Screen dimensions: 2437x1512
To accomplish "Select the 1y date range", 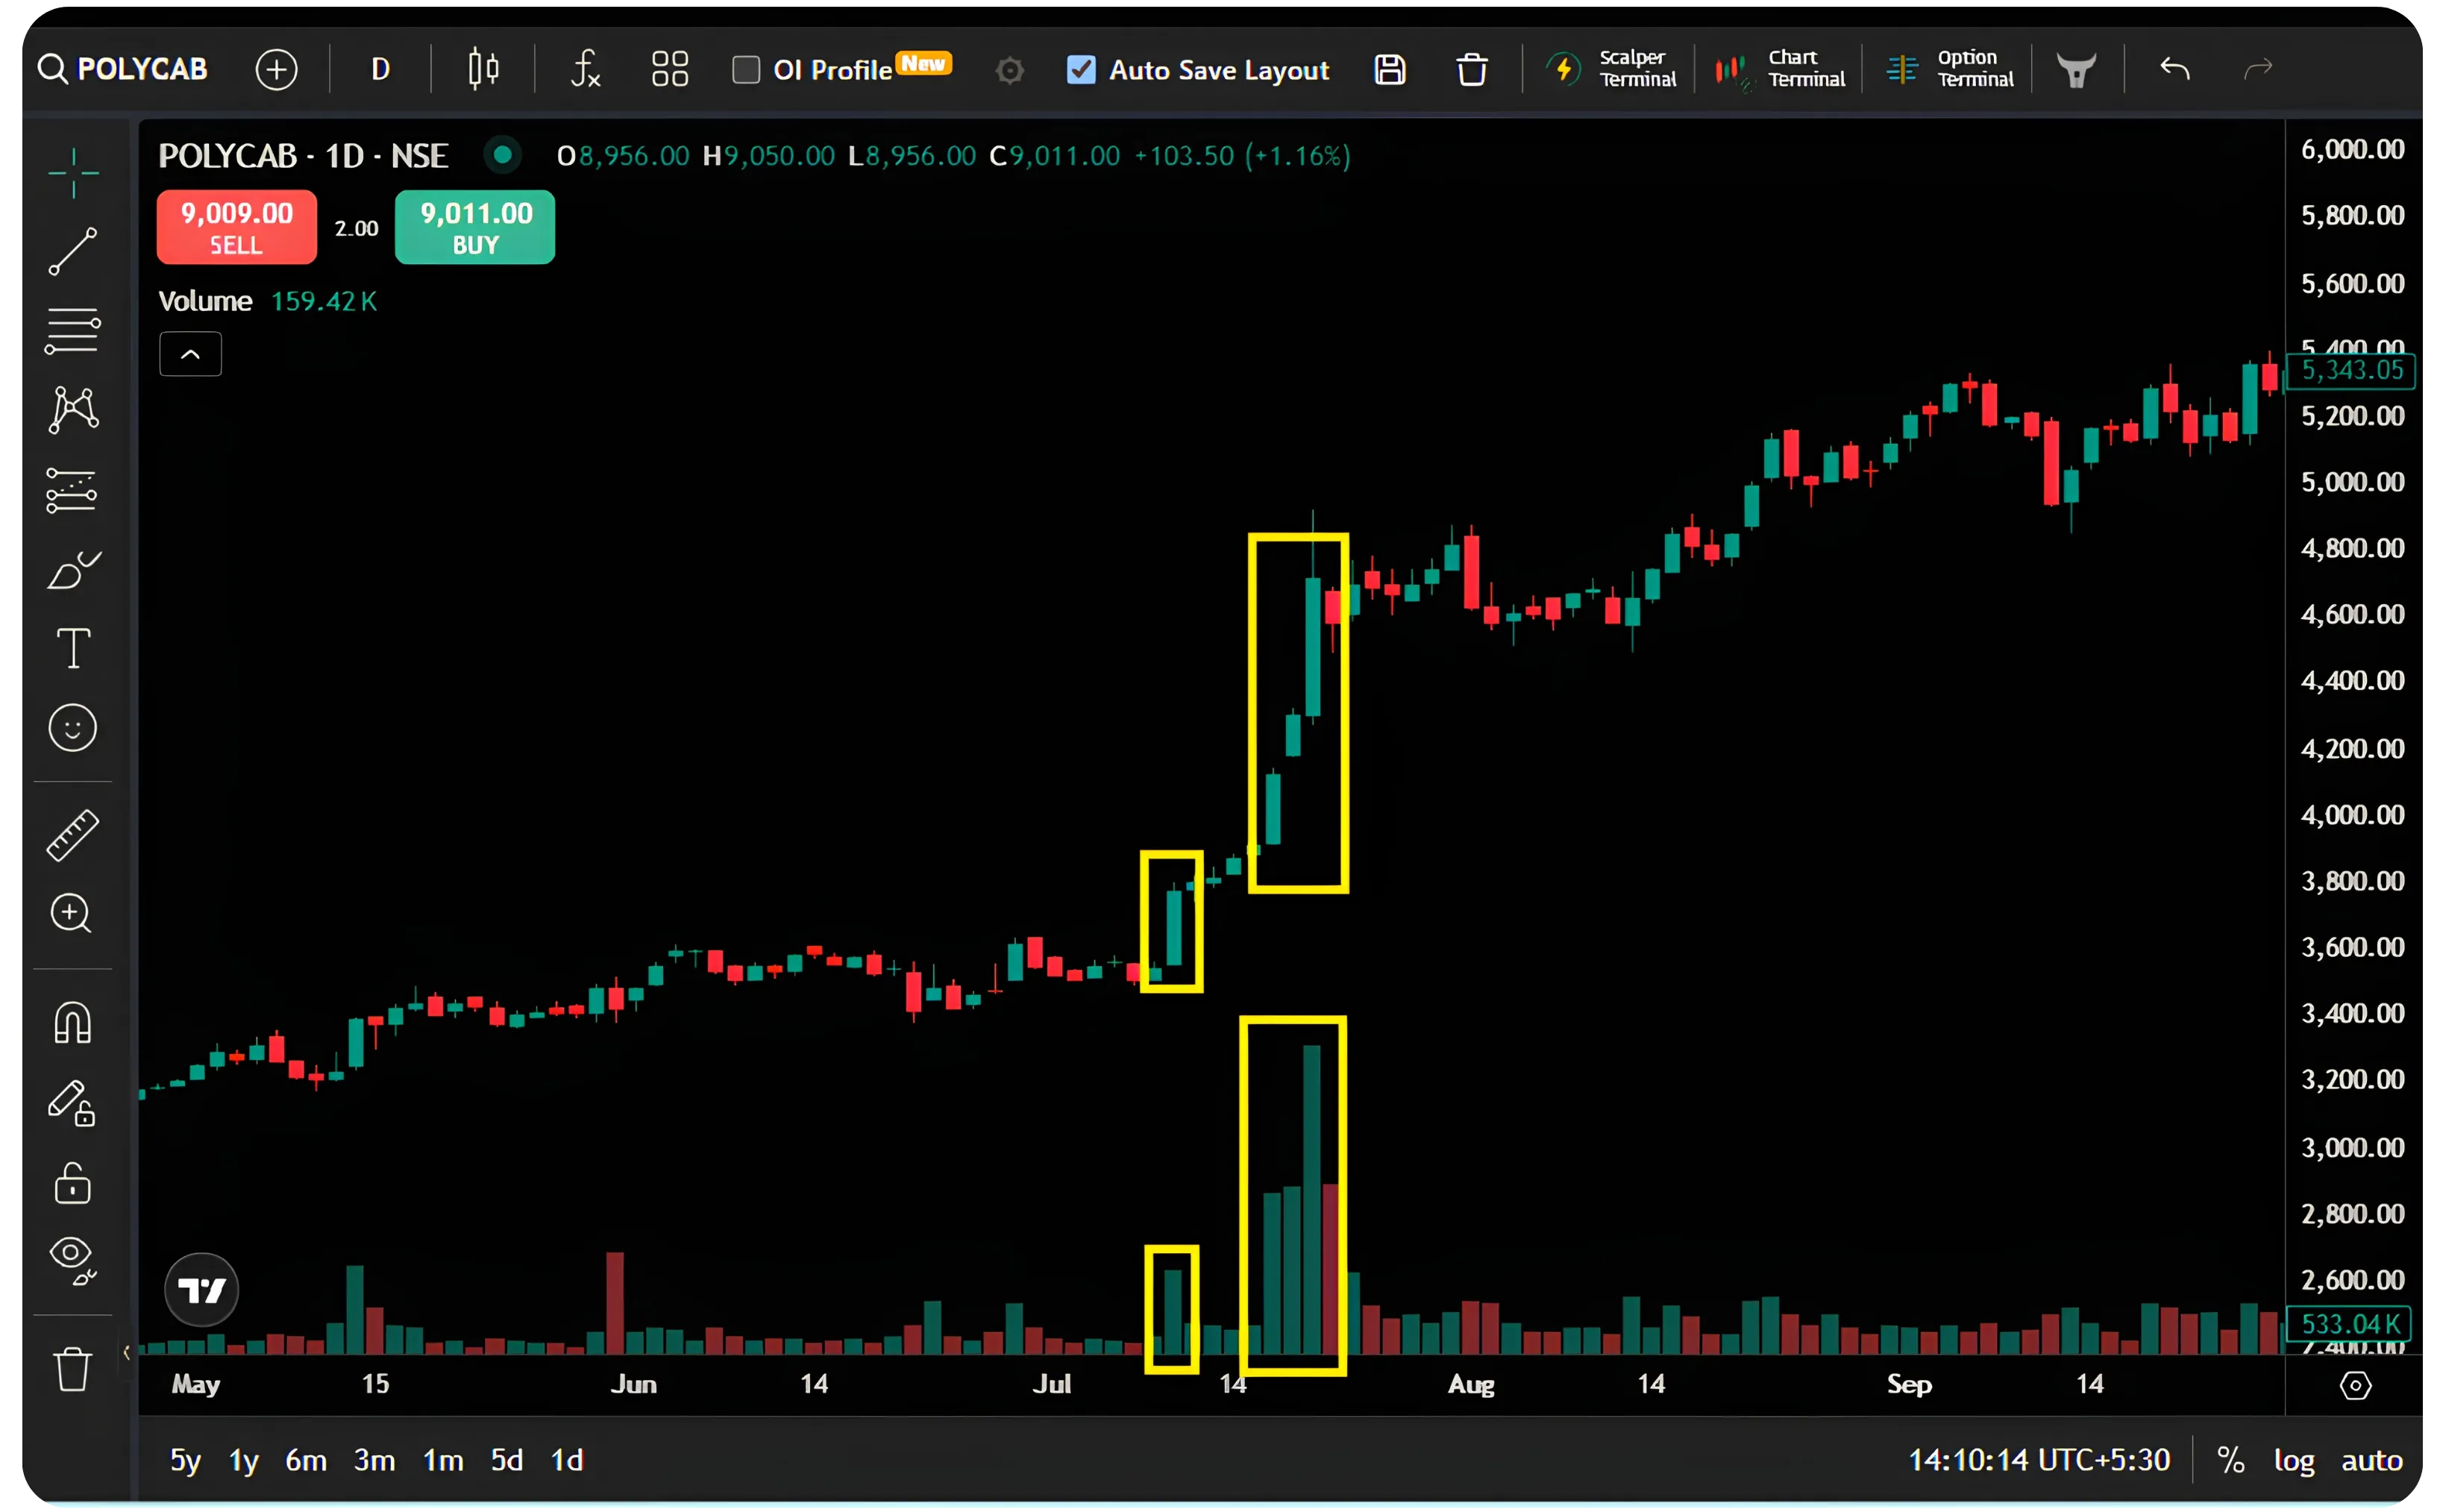I will (244, 1460).
